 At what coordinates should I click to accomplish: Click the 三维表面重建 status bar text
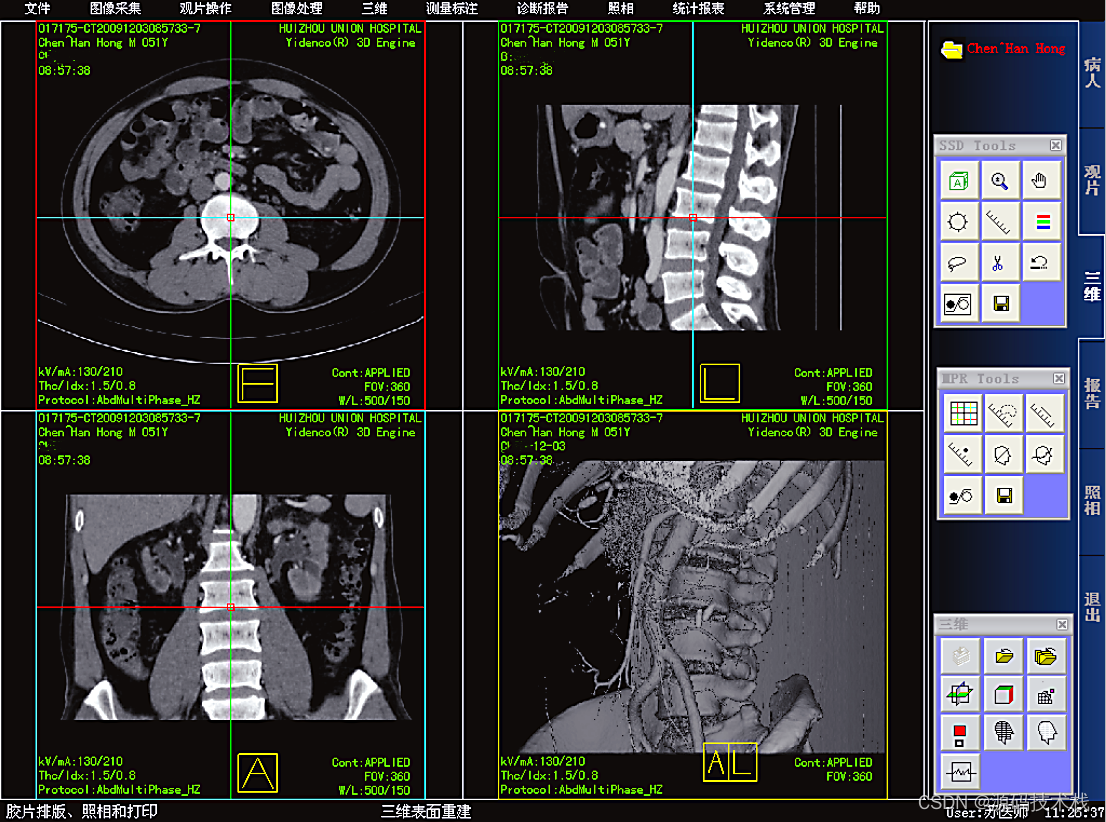pyautogui.click(x=426, y=811)
